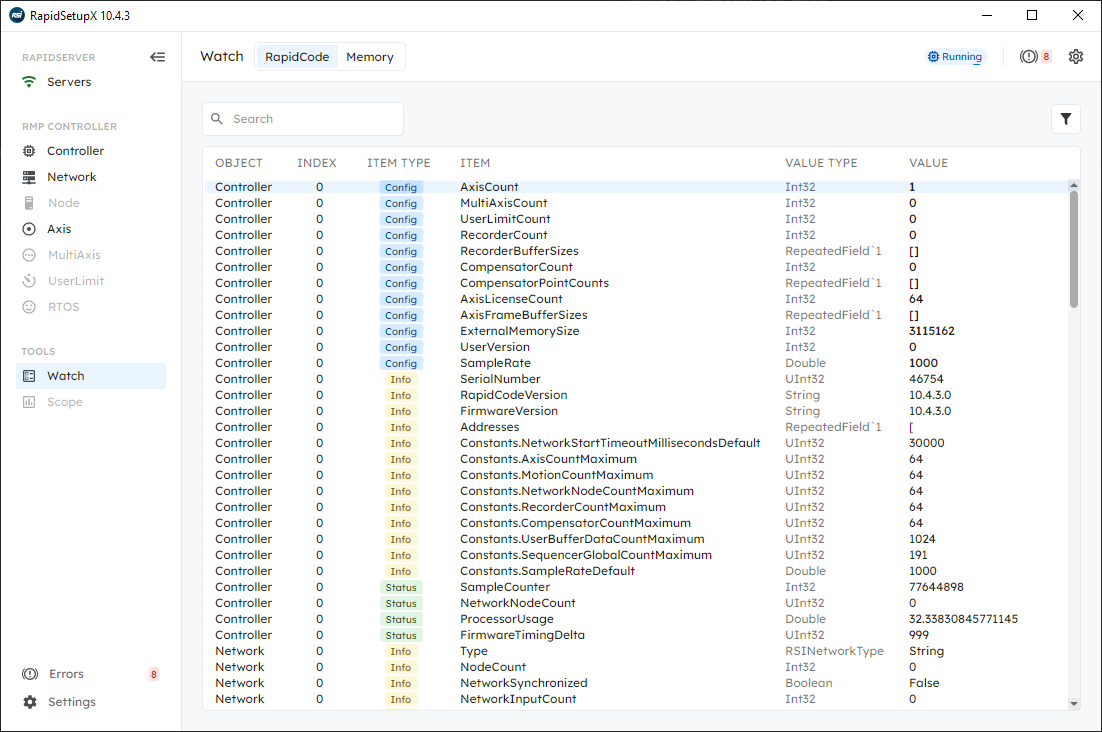
Task: Click the VALUE column header
Action: coord(928,163)
